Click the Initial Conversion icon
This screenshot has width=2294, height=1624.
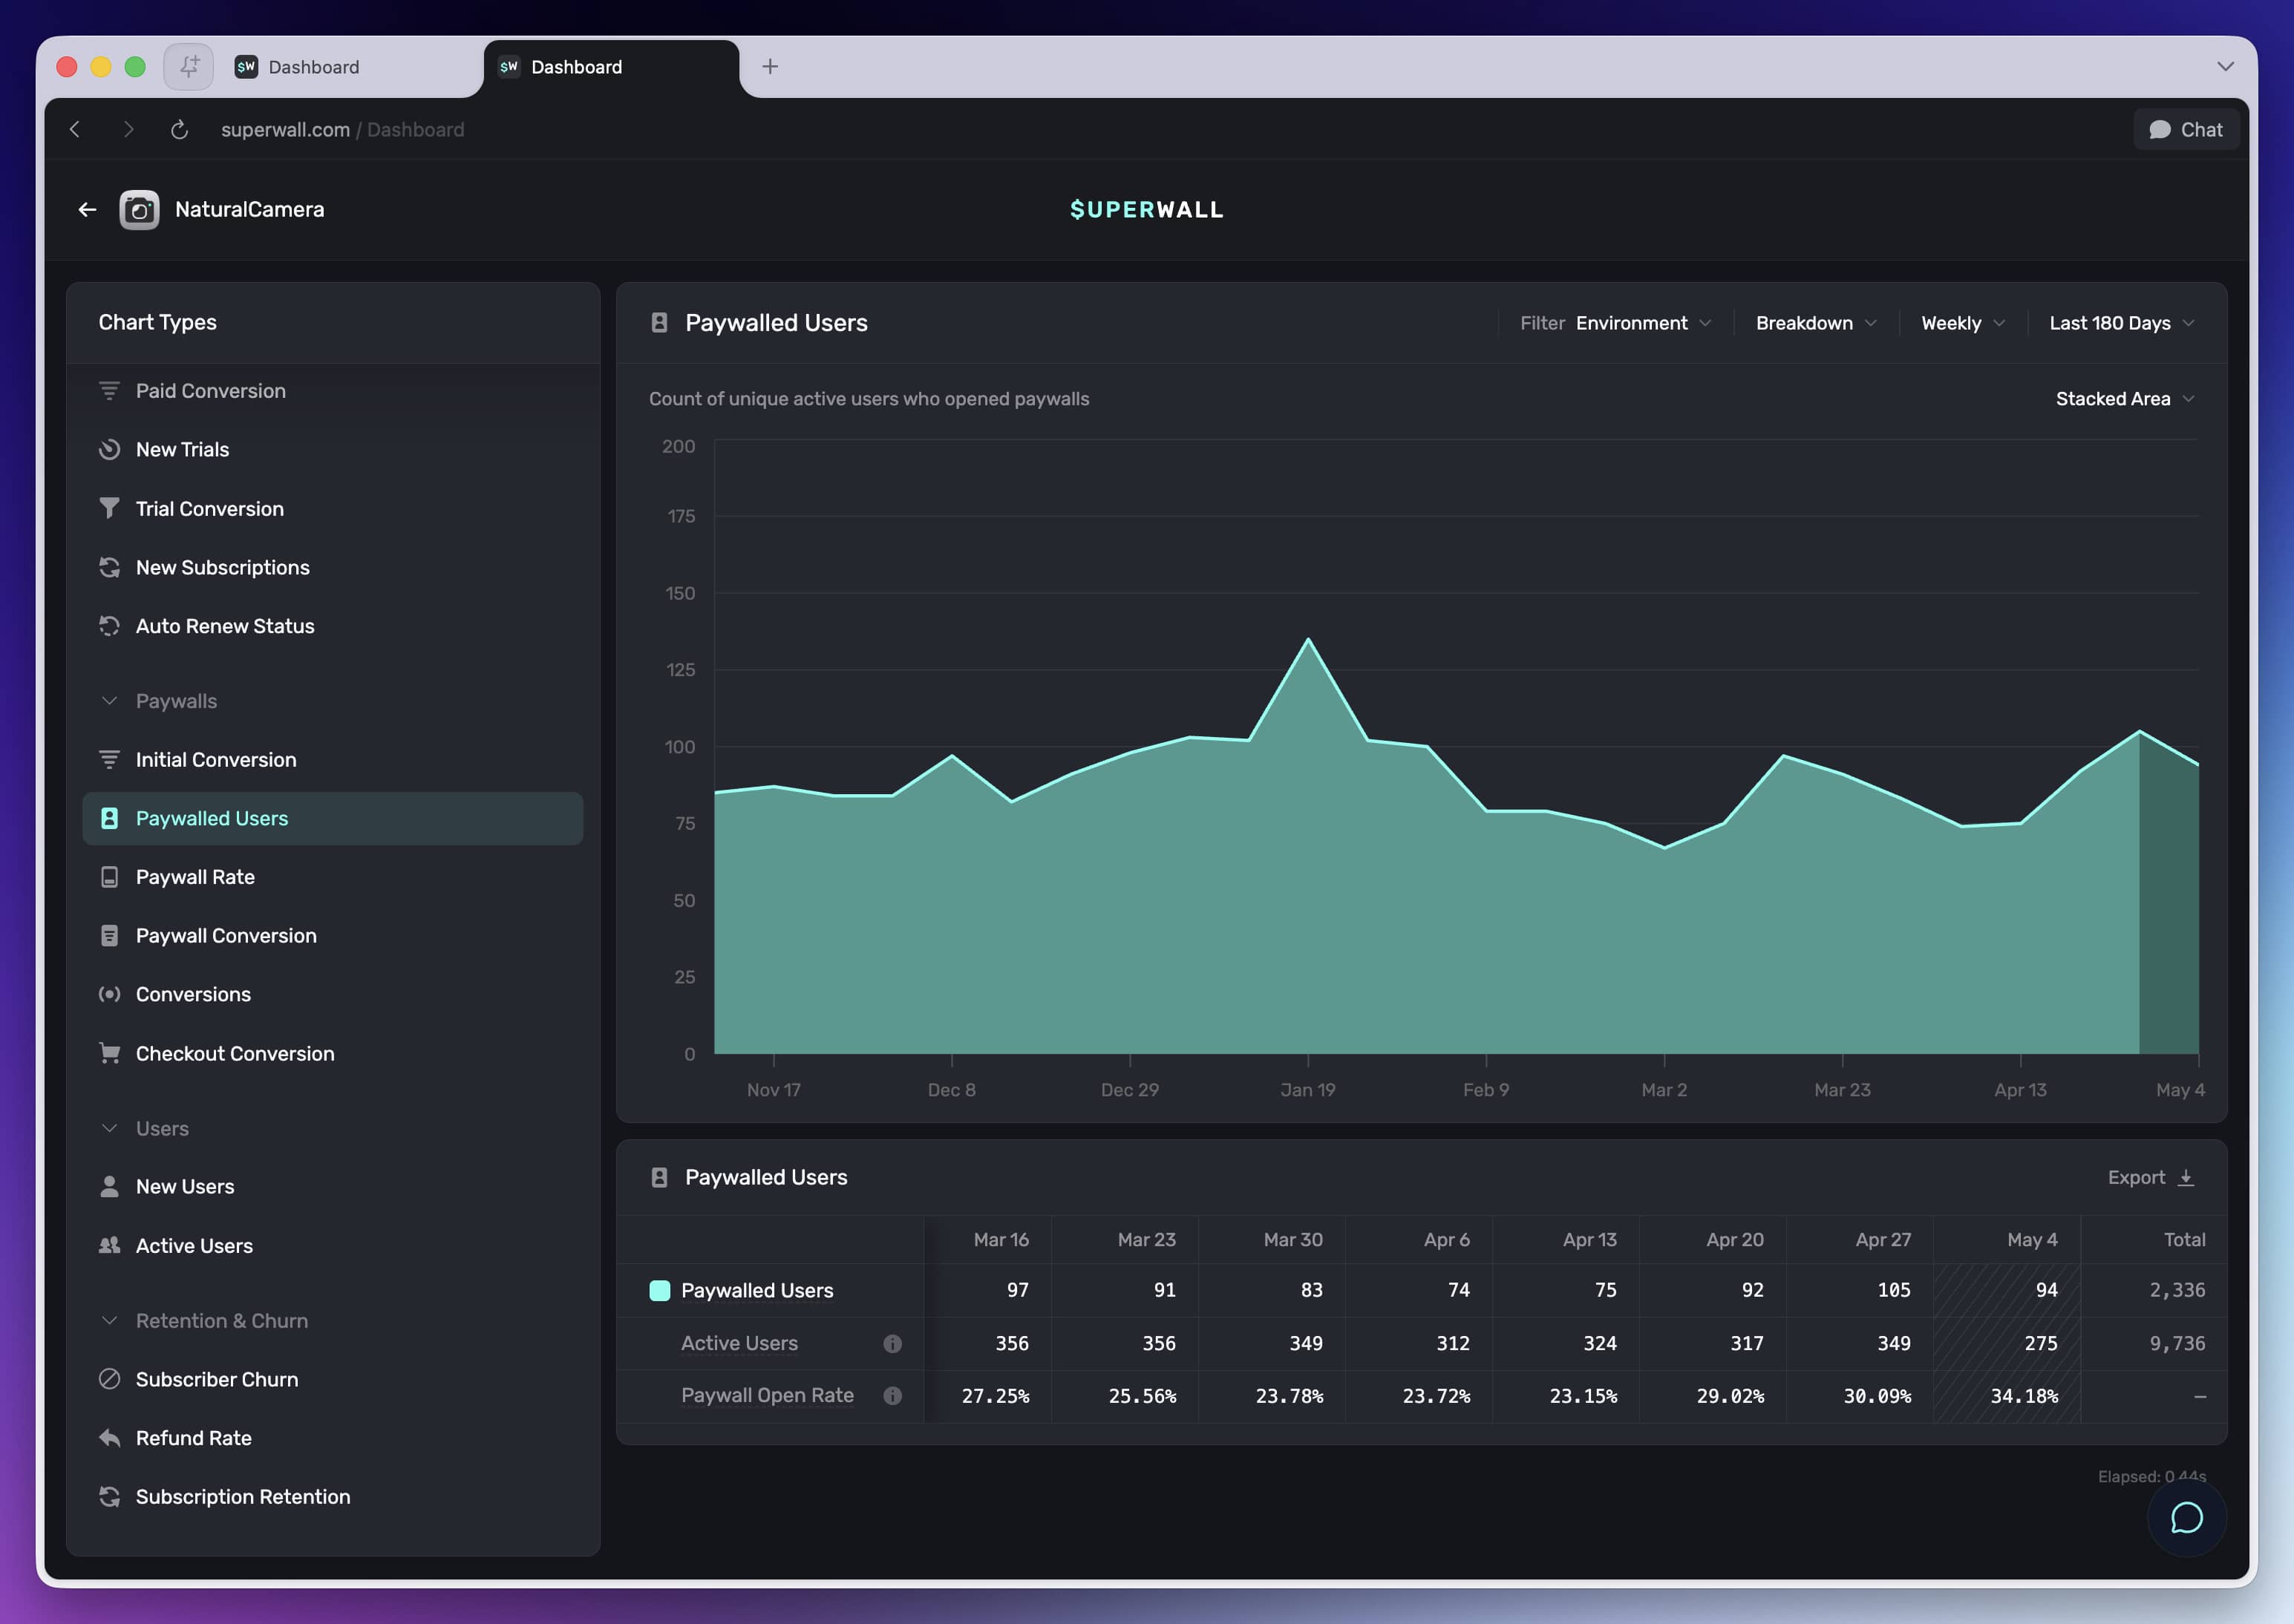109,760
